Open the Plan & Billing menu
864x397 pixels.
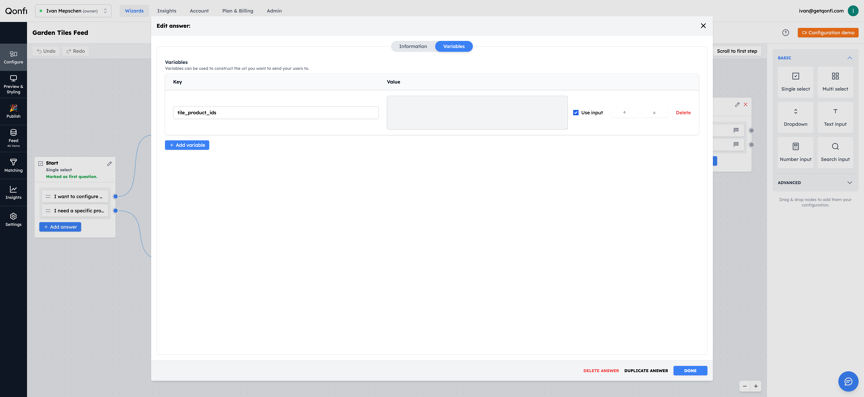(x=237, y=10)
